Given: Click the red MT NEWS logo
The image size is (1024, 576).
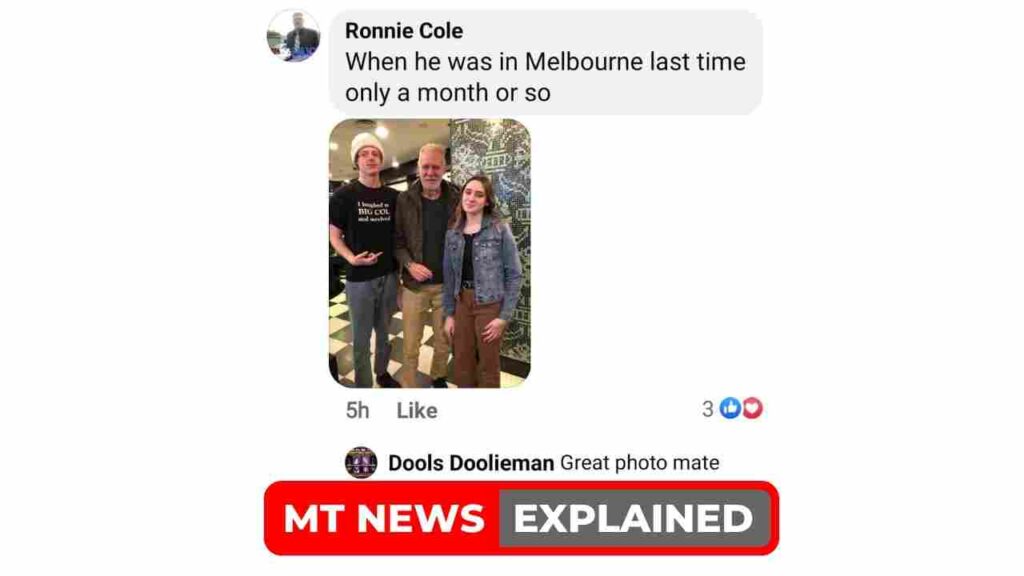Looking at the screenshot, I should pyautogui.click(x=383, y=519).
